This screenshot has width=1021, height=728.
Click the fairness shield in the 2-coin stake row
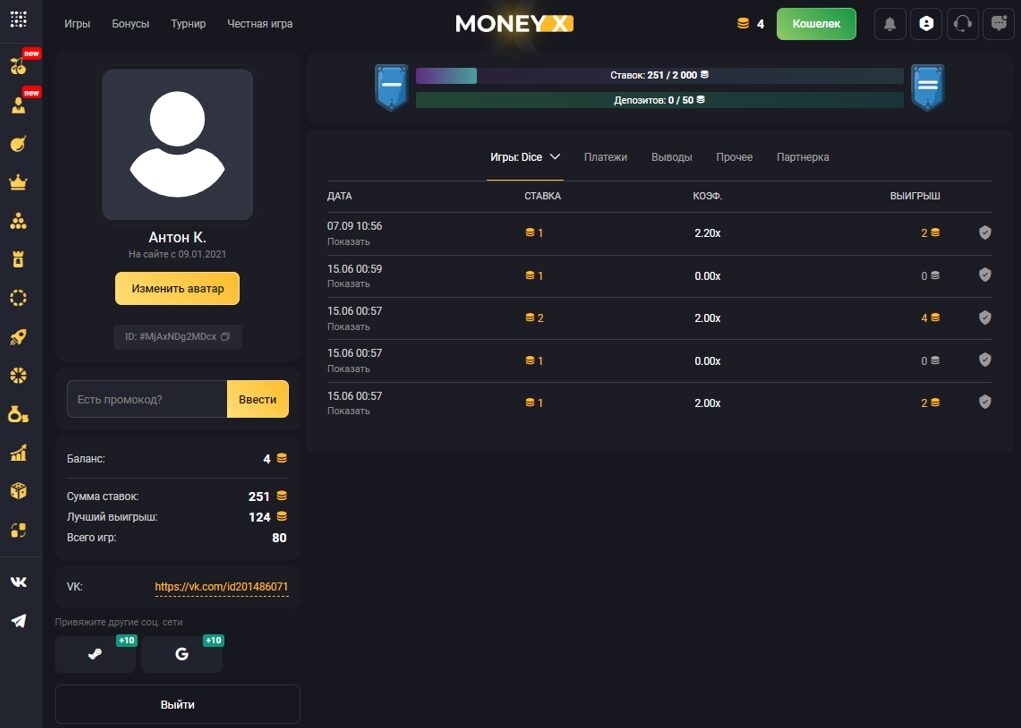985,317
